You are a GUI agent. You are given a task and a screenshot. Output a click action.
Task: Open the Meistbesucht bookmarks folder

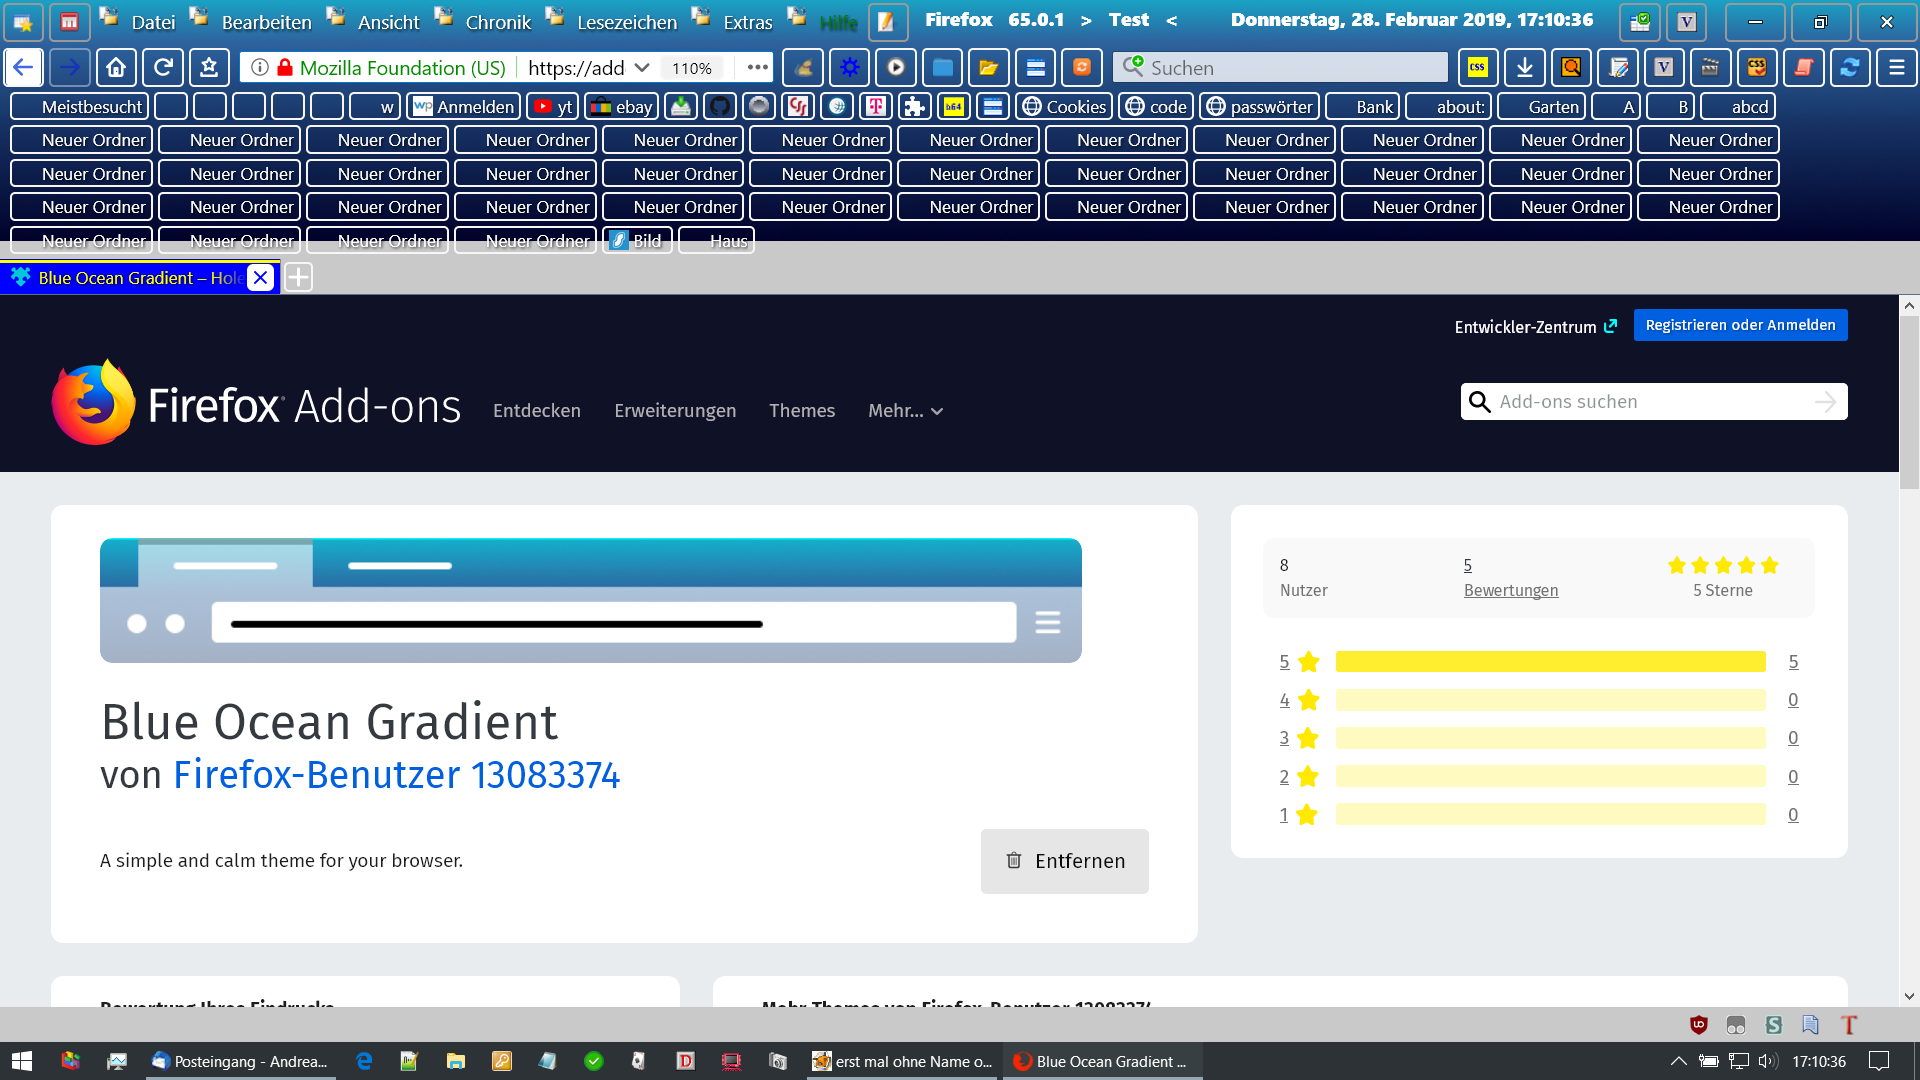(x=80, y=106)
